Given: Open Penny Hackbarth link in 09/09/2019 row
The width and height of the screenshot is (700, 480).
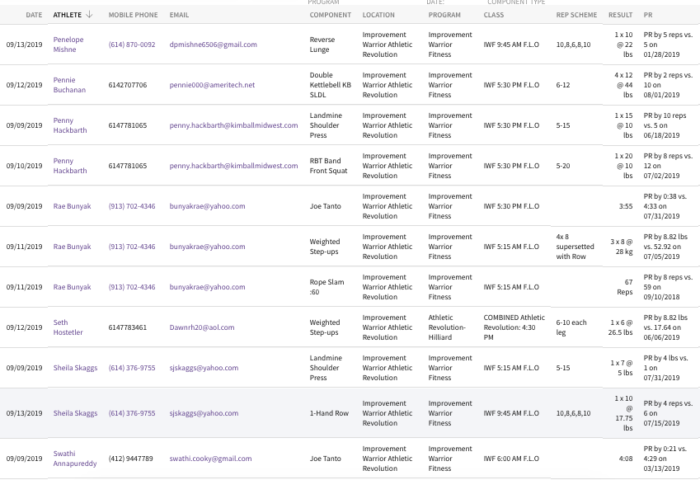Looking at the screenshot, I should pyautogui.click(x=70, y=125).
